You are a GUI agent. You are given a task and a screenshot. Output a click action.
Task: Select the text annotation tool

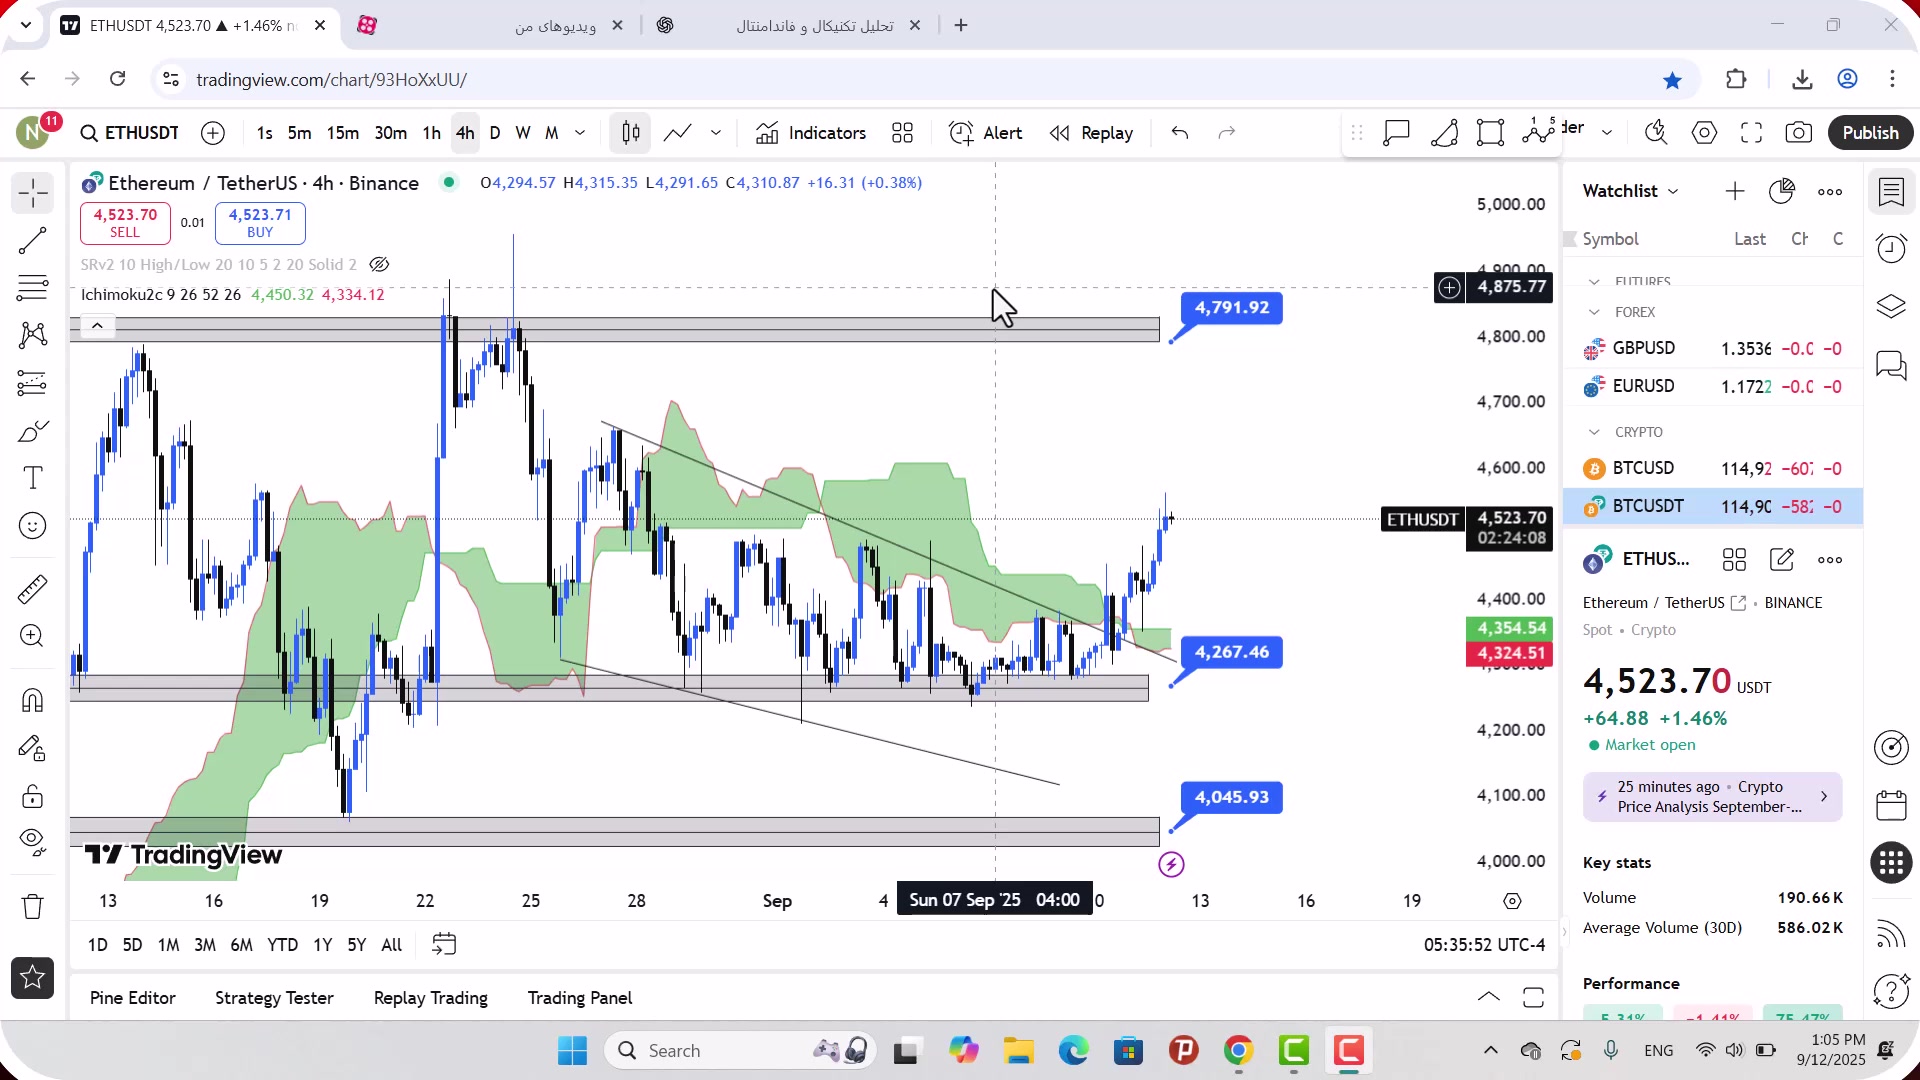coord(33,478)
